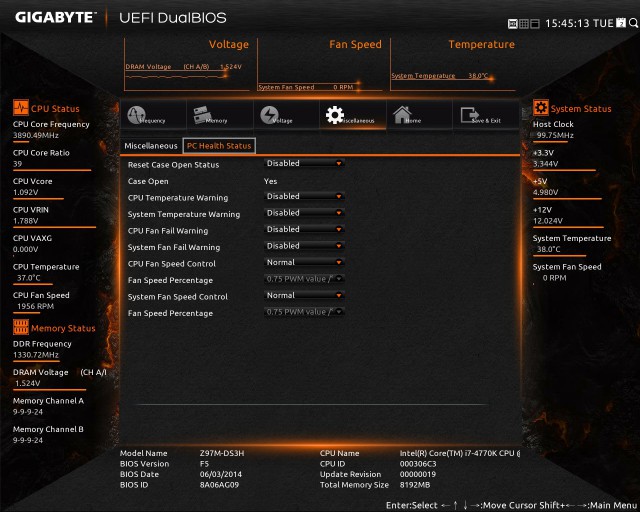This screenshot has height=512, width=640.
Task: Select the grid view mode icon
Action: coord(524,24)
